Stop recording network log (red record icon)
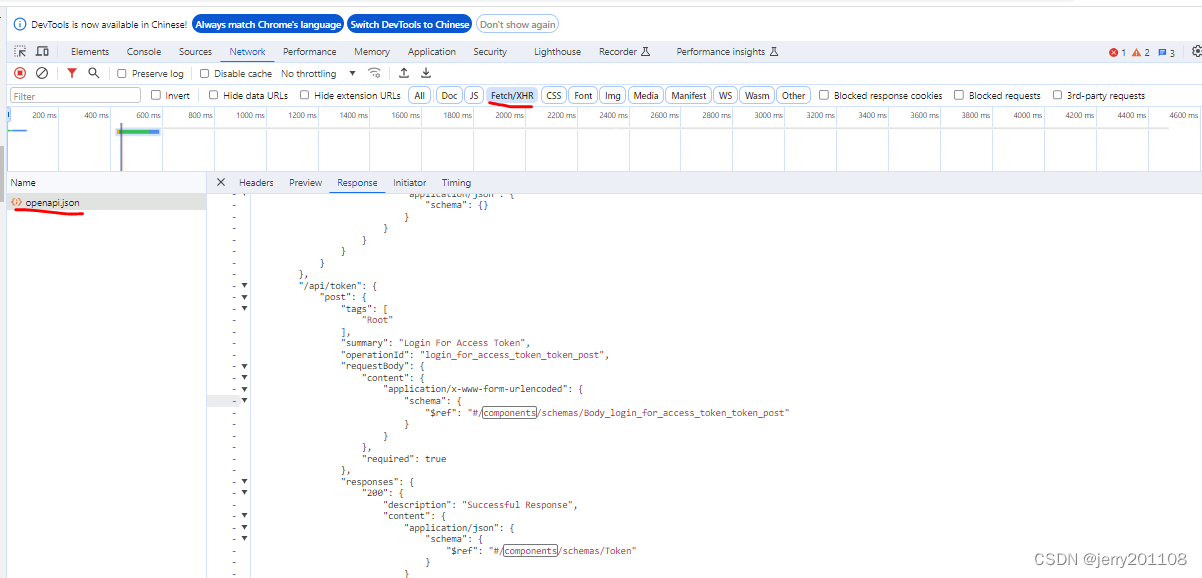This screenshot has height=578, width=1202. point(20,72)
